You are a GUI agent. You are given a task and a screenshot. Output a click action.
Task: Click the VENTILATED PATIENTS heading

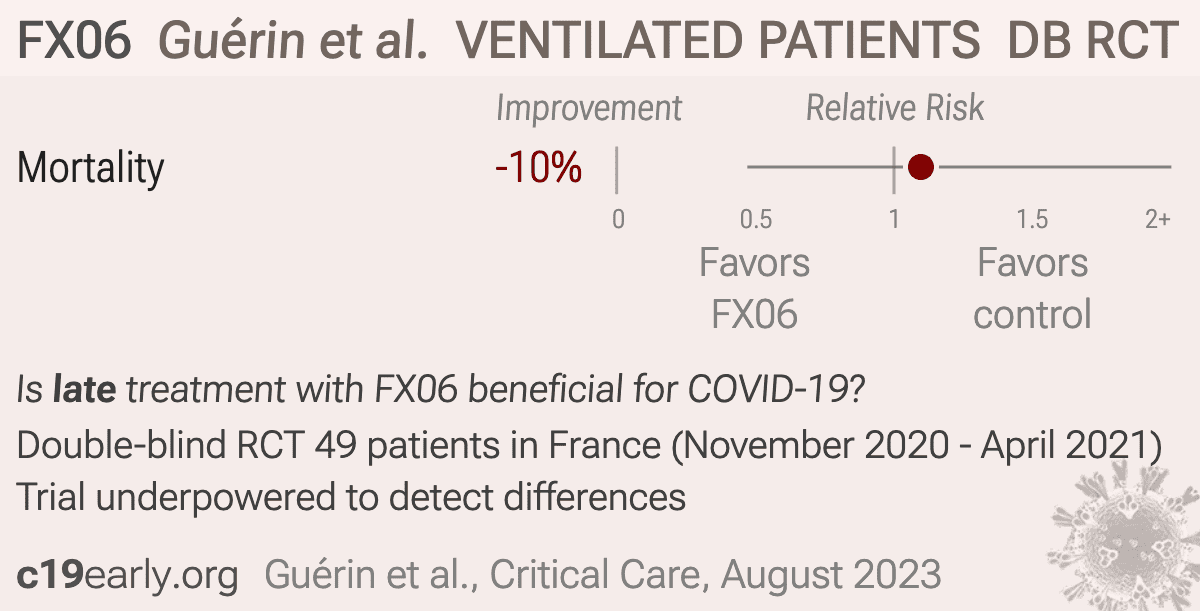pyautogui.click(x=718, y=40)
